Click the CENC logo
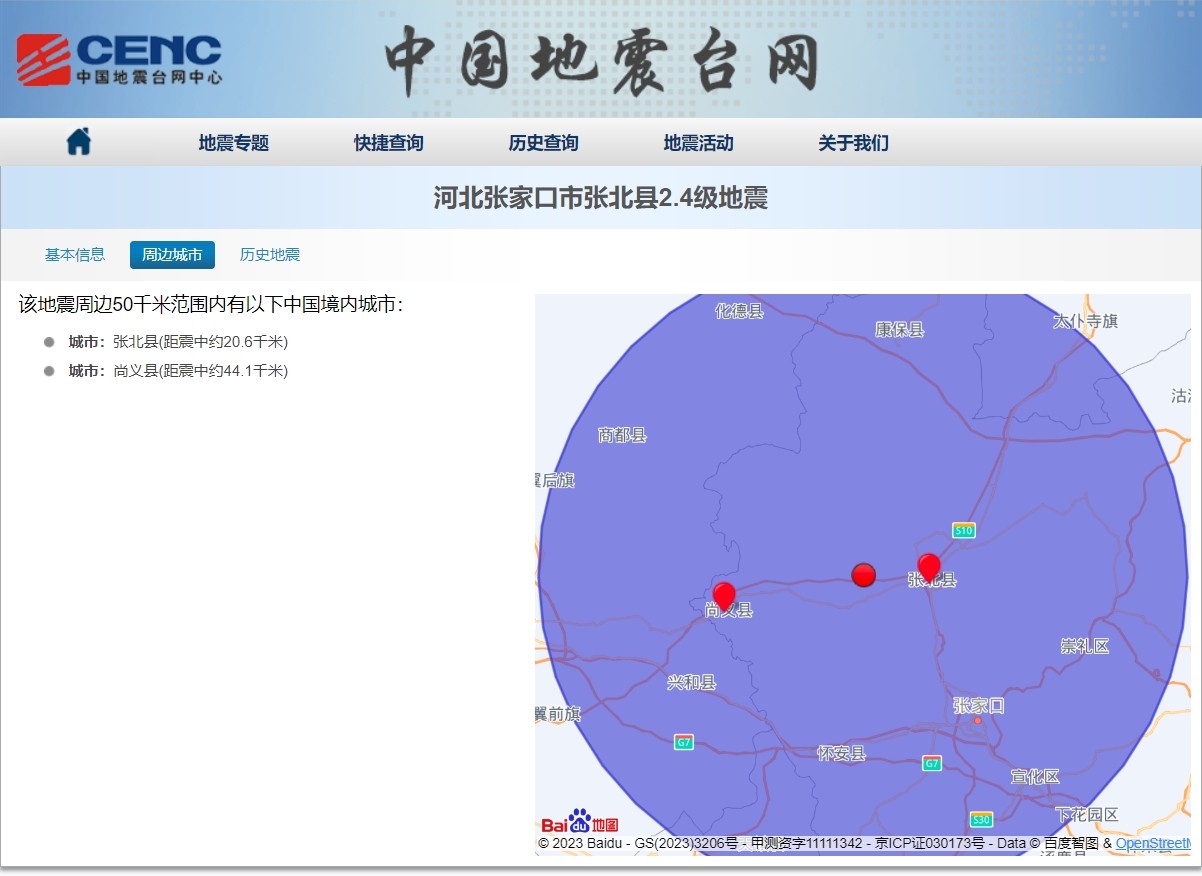Viewport: 1202px width, 876px height. (119, 59)
